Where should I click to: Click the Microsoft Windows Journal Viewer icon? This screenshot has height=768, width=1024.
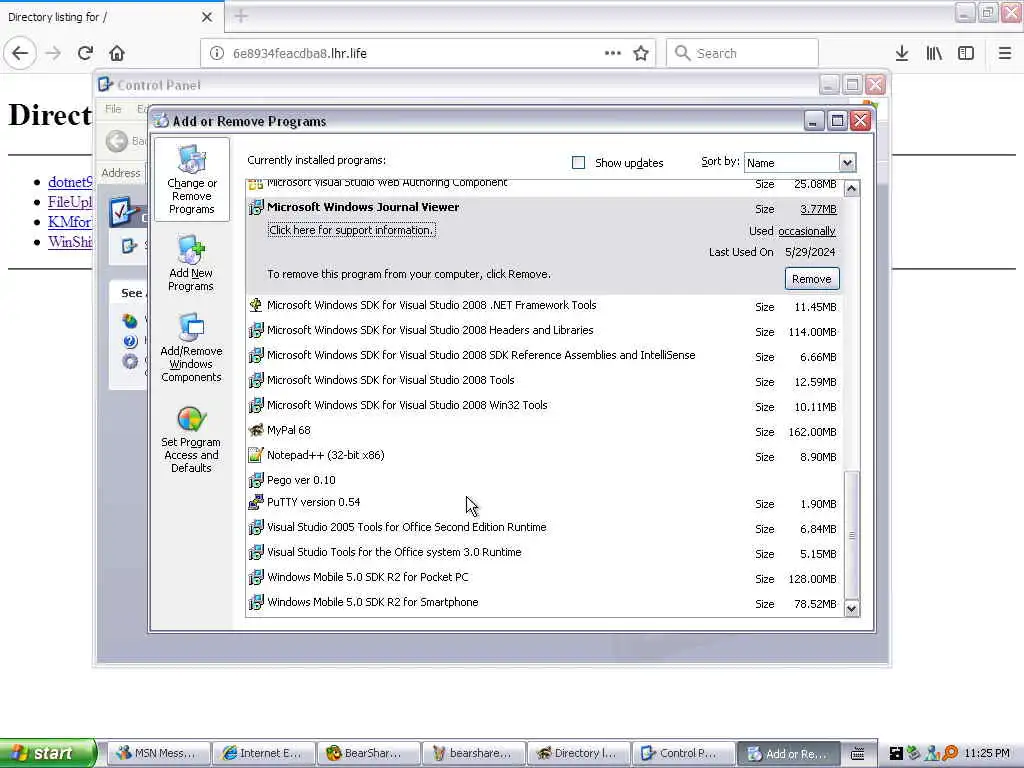coord(256,208)
